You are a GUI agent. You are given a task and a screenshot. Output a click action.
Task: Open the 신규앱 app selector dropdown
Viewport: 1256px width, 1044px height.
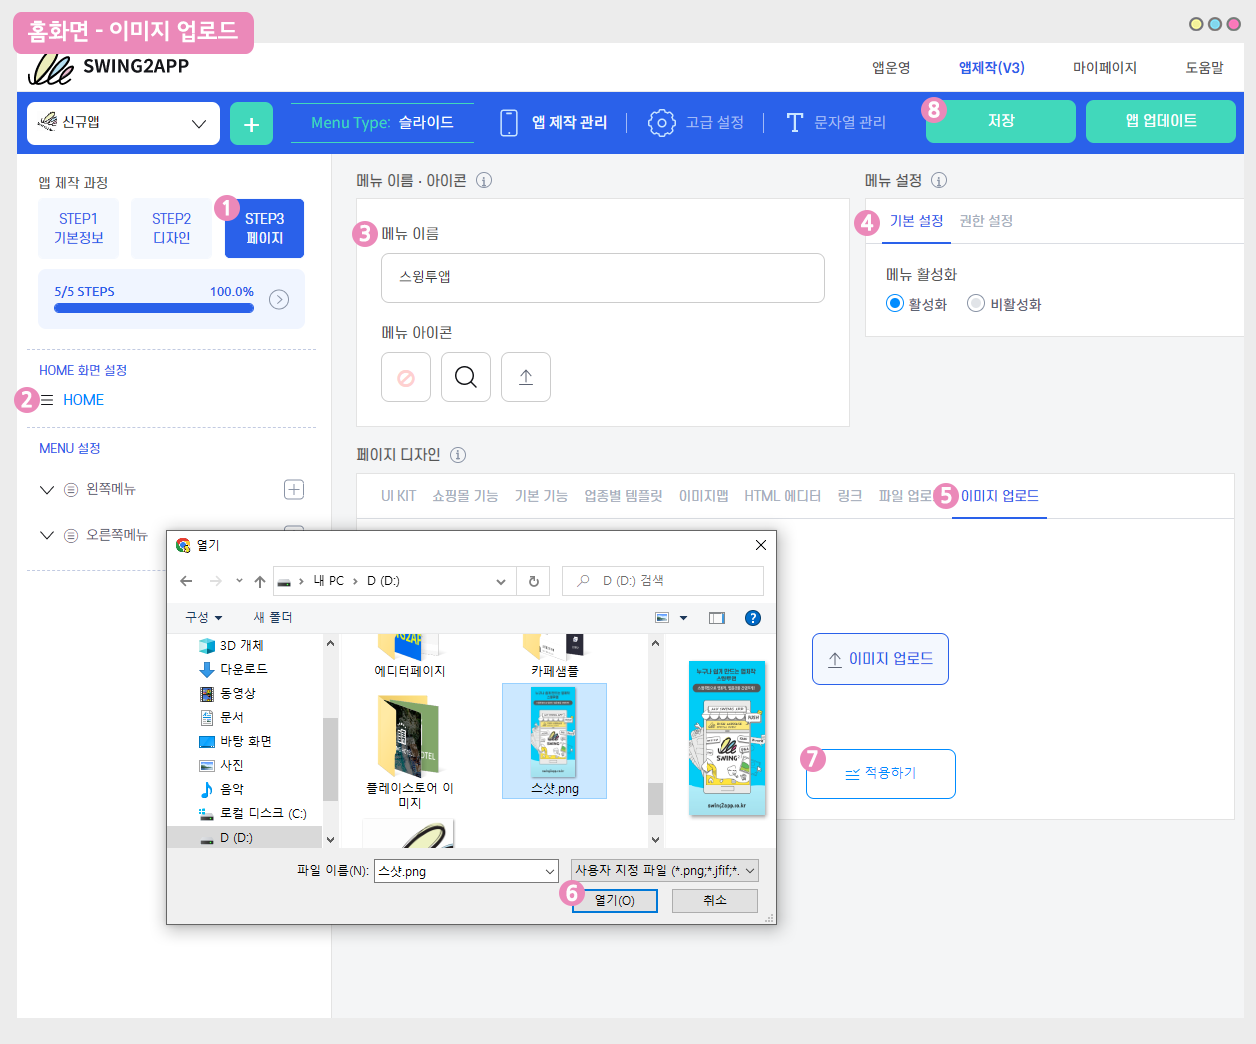pos(123,124)
